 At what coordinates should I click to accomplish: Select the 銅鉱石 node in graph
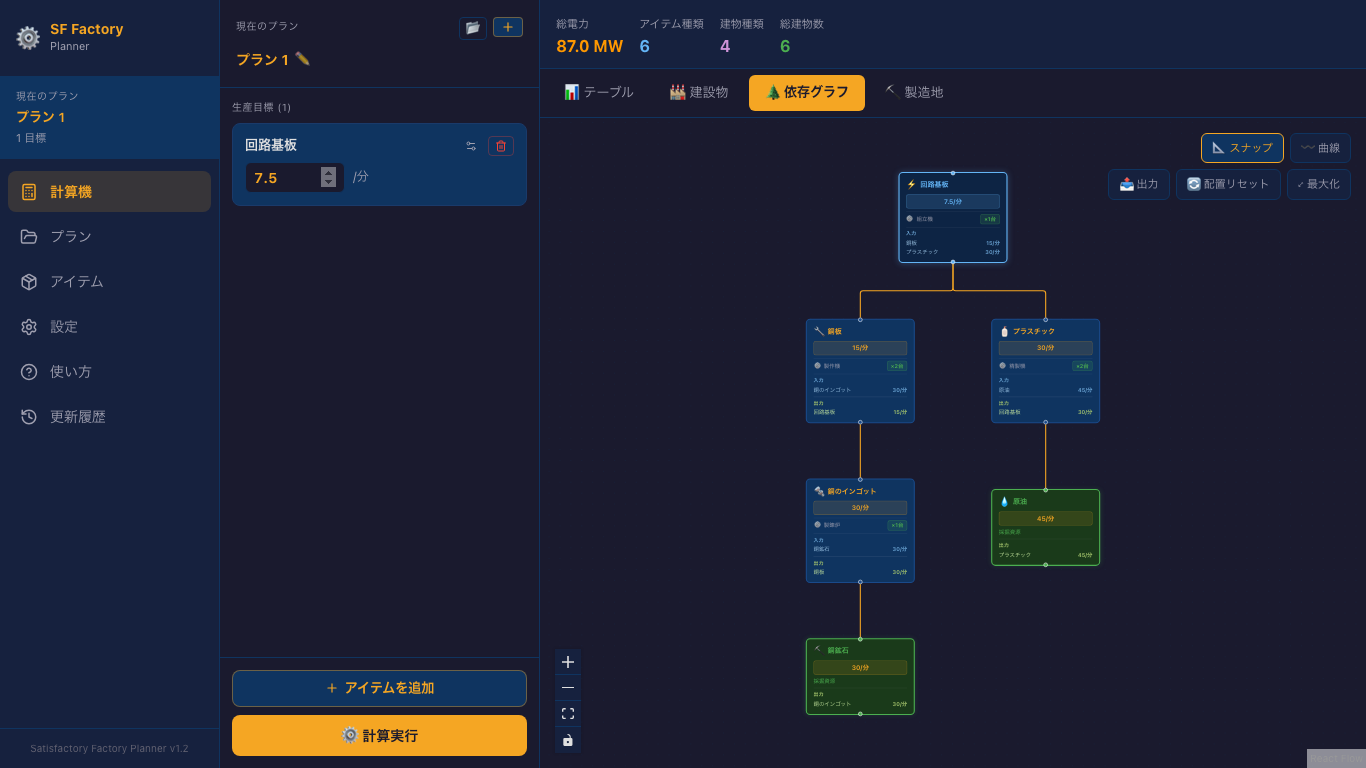(860, 676)
